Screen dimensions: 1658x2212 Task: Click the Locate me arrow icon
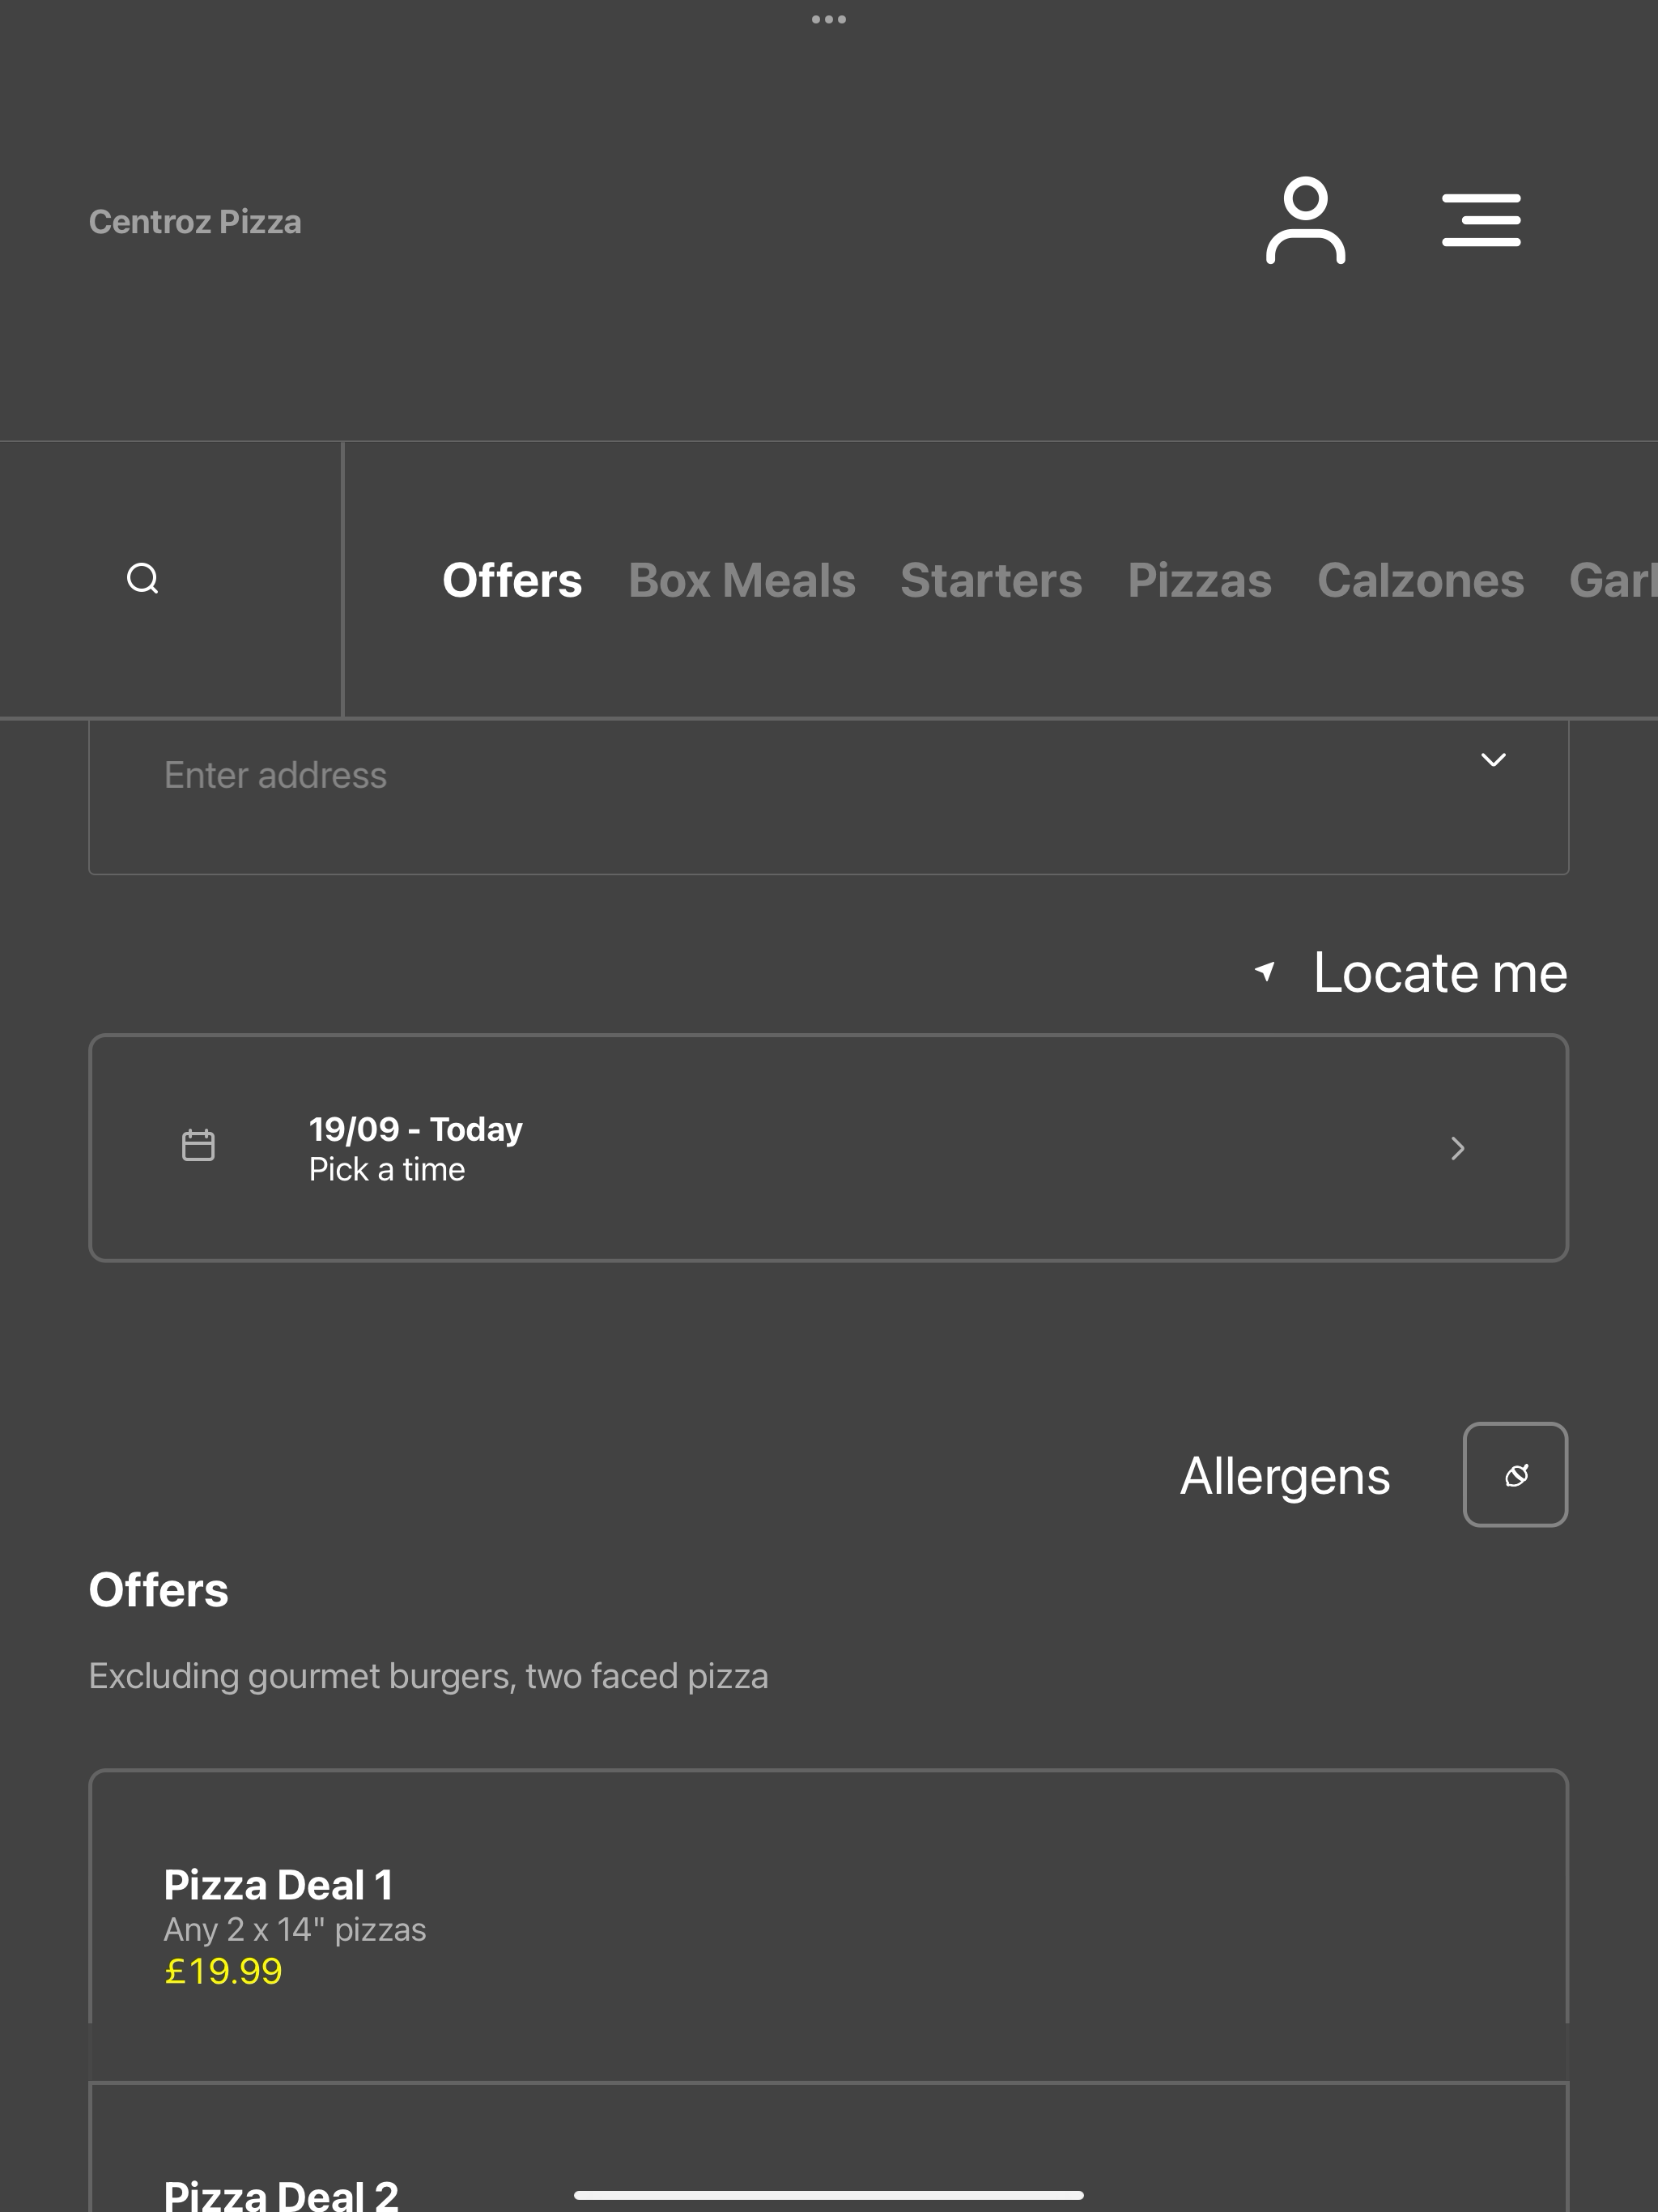[x=1265, y=971]
